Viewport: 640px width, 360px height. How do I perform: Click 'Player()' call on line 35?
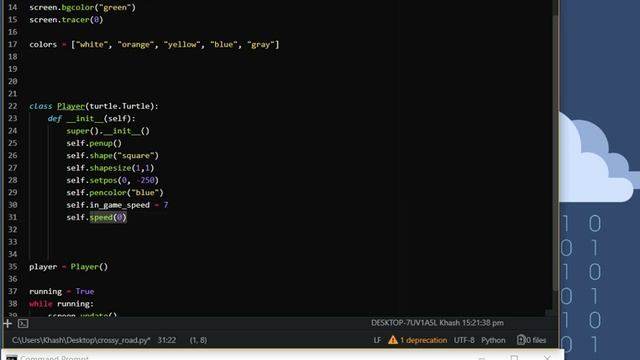[89, 267]
